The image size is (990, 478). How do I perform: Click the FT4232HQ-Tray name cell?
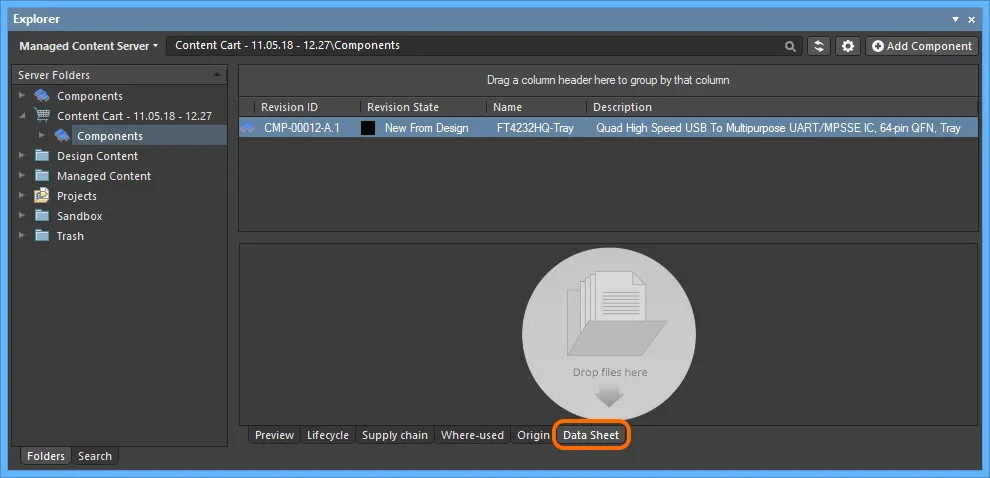point(535,128)
